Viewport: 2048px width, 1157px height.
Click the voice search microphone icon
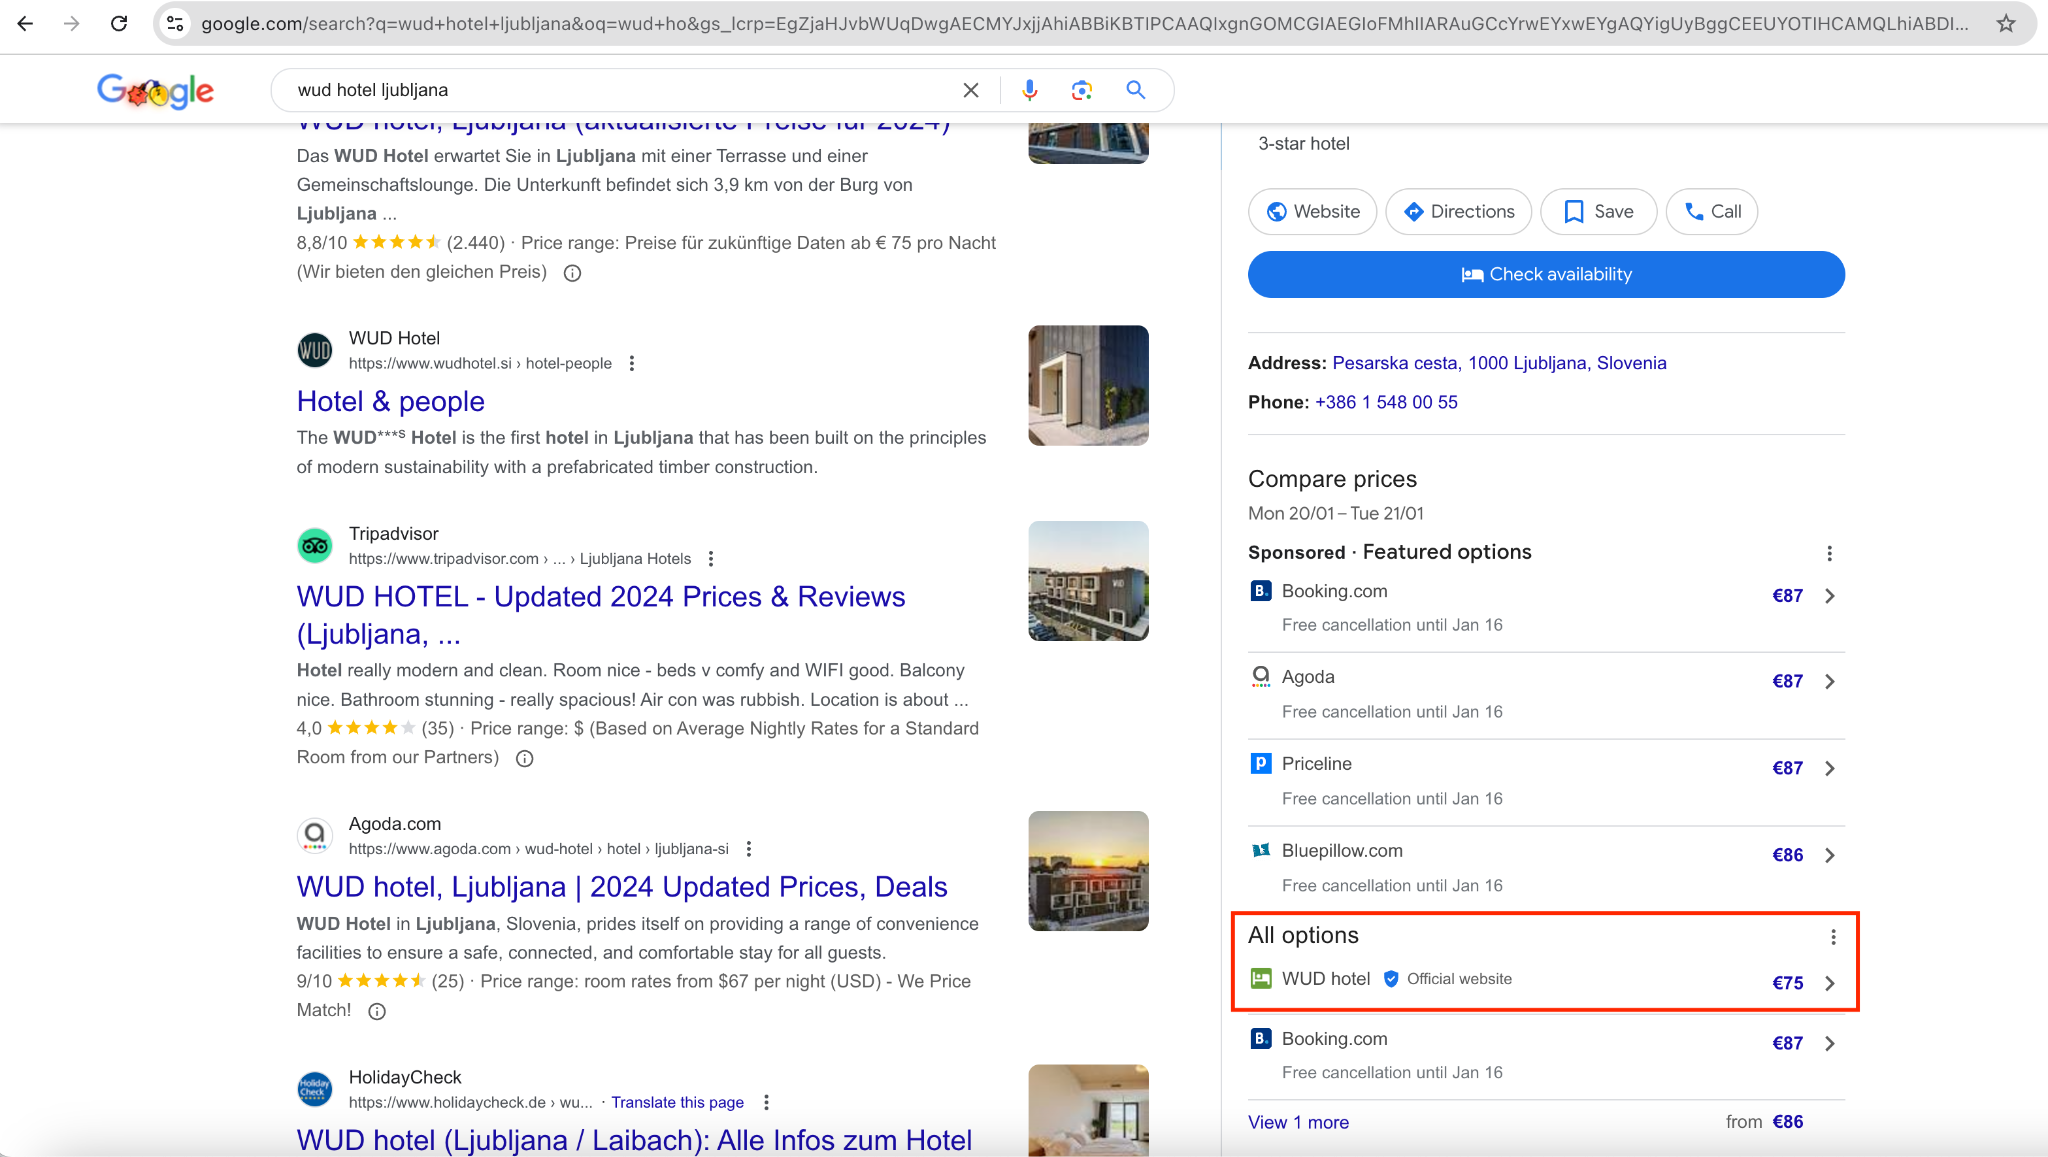(1029, 90)
